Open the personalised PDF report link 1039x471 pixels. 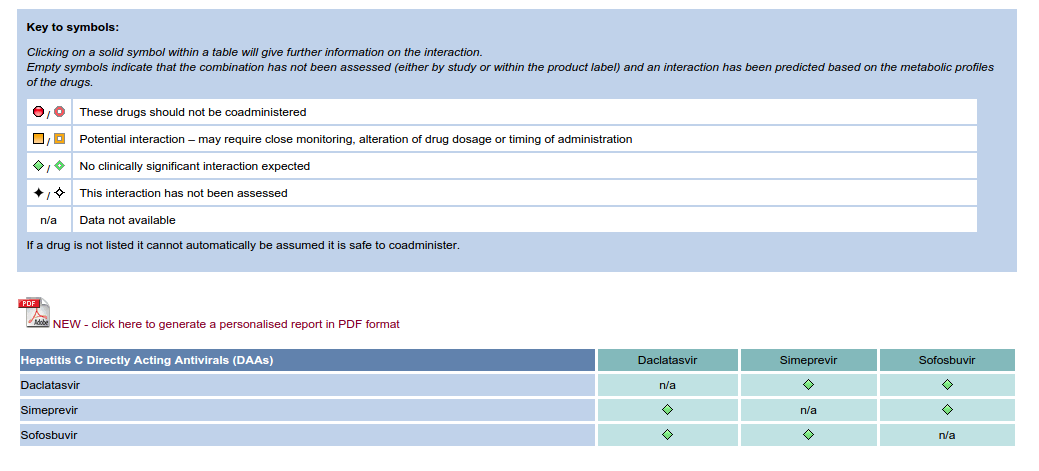coord(226,324)
